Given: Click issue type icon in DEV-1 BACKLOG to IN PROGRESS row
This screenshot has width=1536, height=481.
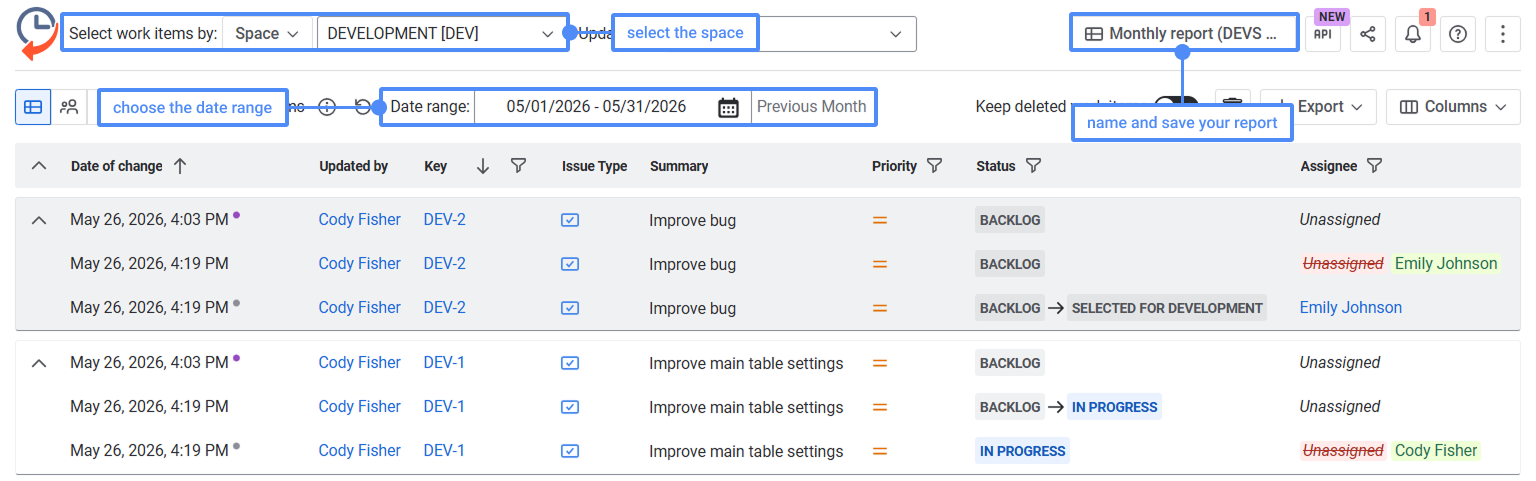Looking at the screenshot, I should tap(570, 407).
